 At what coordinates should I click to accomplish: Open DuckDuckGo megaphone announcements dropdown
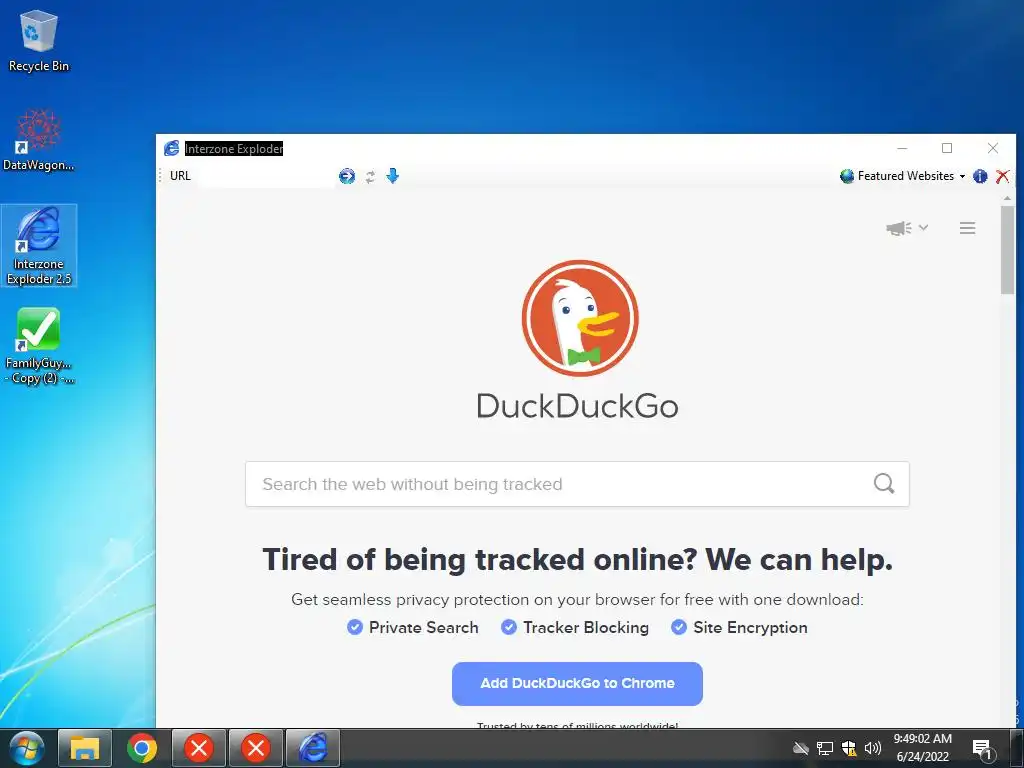906,228
